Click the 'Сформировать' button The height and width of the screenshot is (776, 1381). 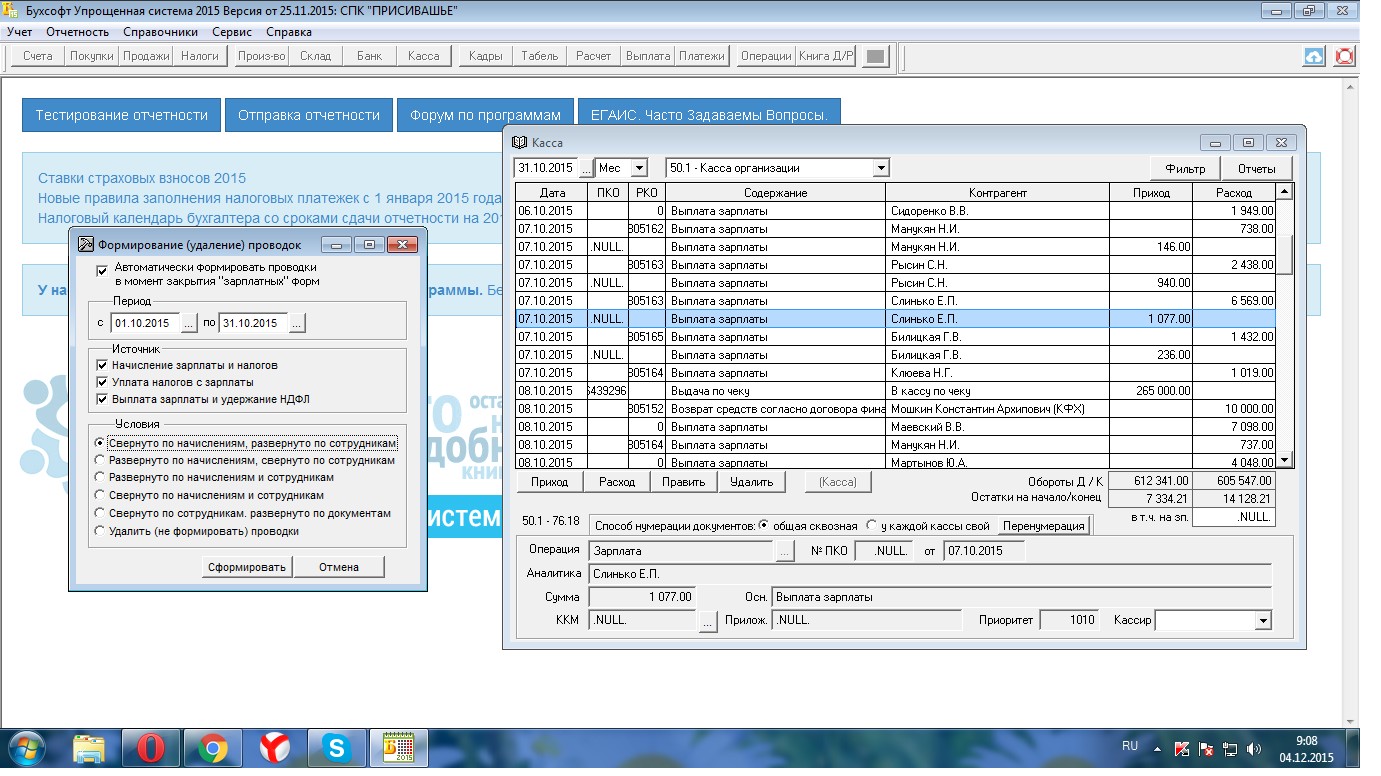coord(247,567)
